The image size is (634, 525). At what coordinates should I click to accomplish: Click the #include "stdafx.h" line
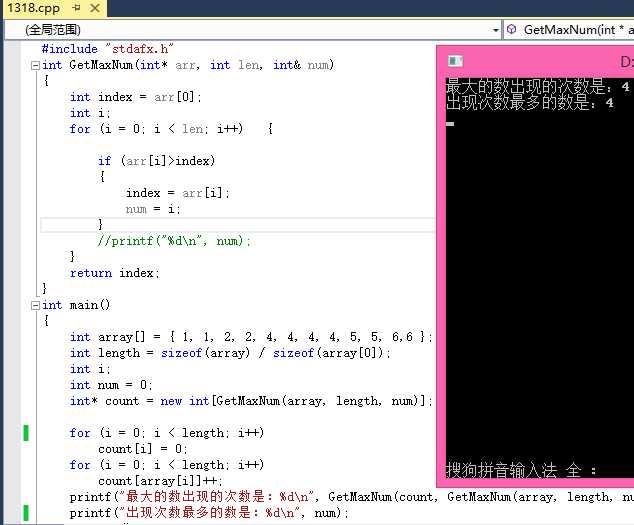[108, 49]
